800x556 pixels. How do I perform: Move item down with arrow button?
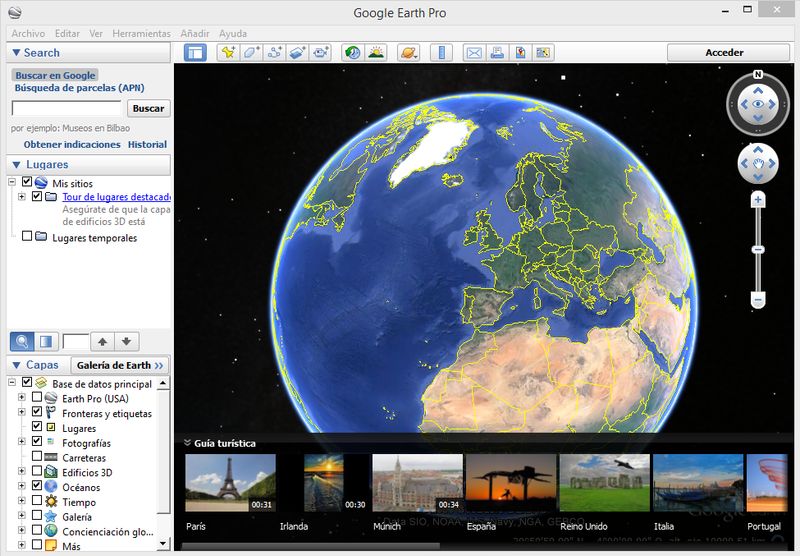127,341
